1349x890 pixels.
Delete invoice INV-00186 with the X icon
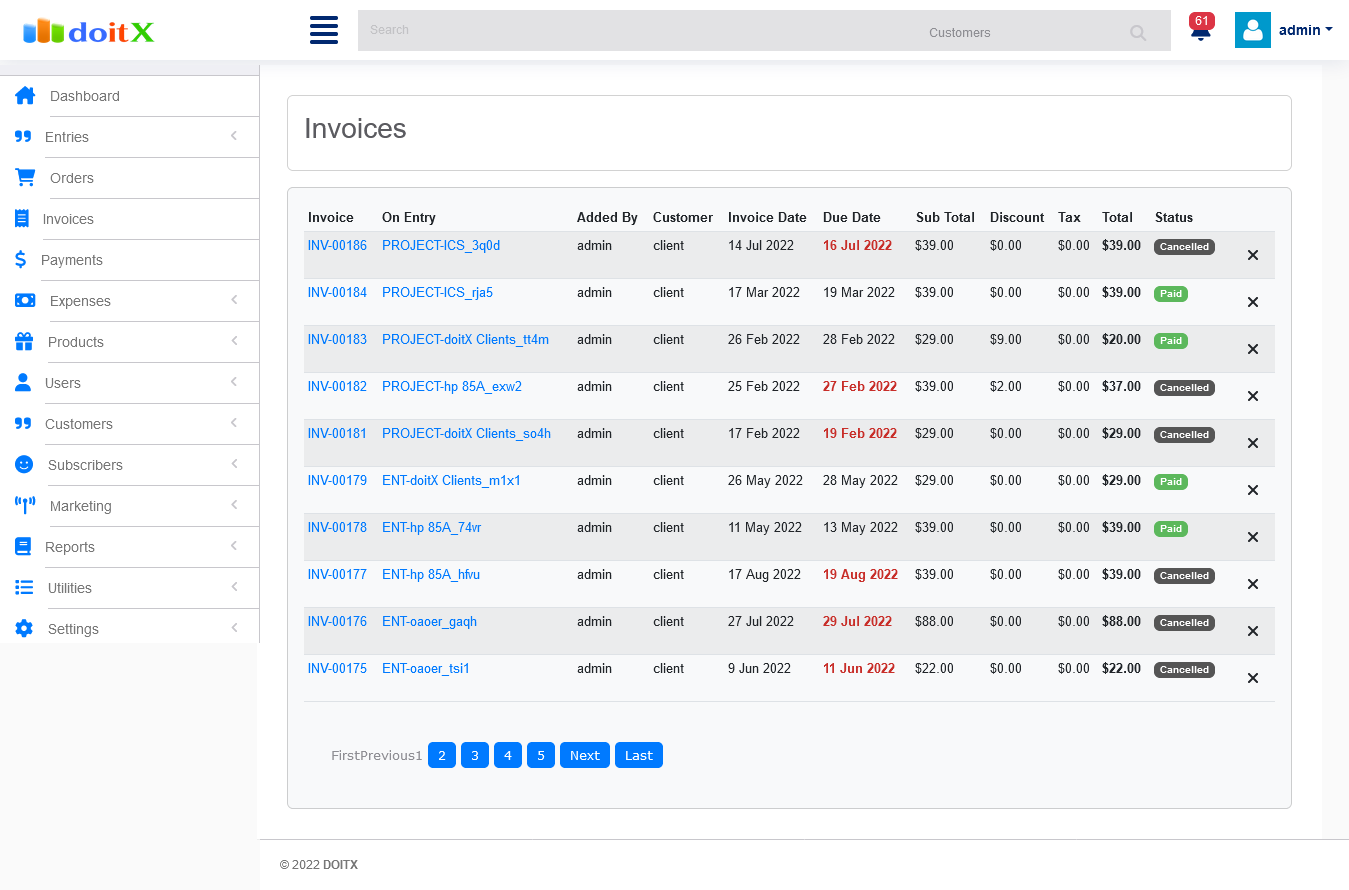pos(1253,255)
